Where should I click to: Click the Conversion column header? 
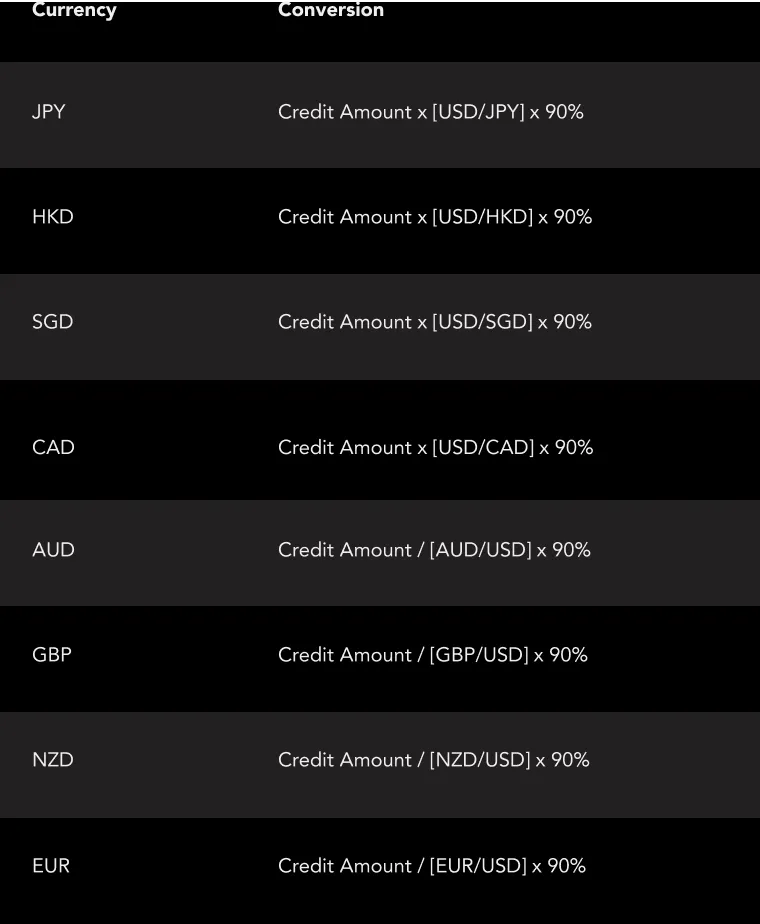tap(331, 10)
